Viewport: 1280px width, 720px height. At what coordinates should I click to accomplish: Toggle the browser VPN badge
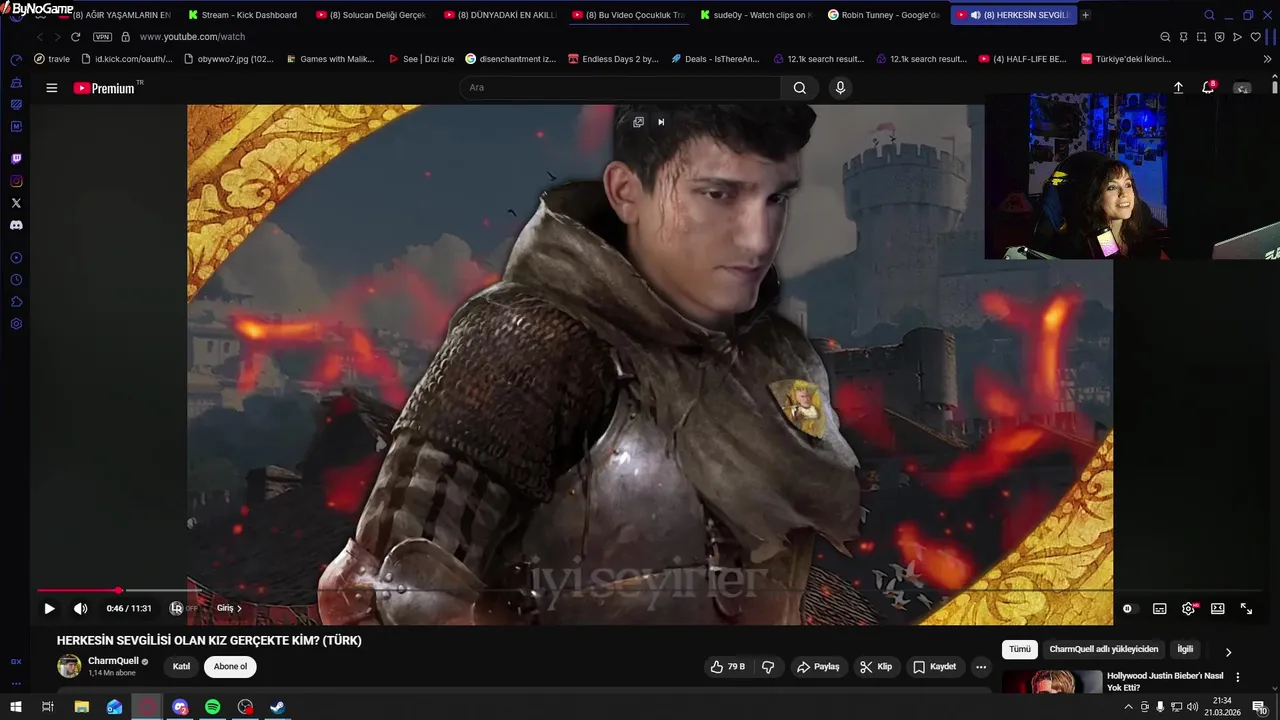102,37
